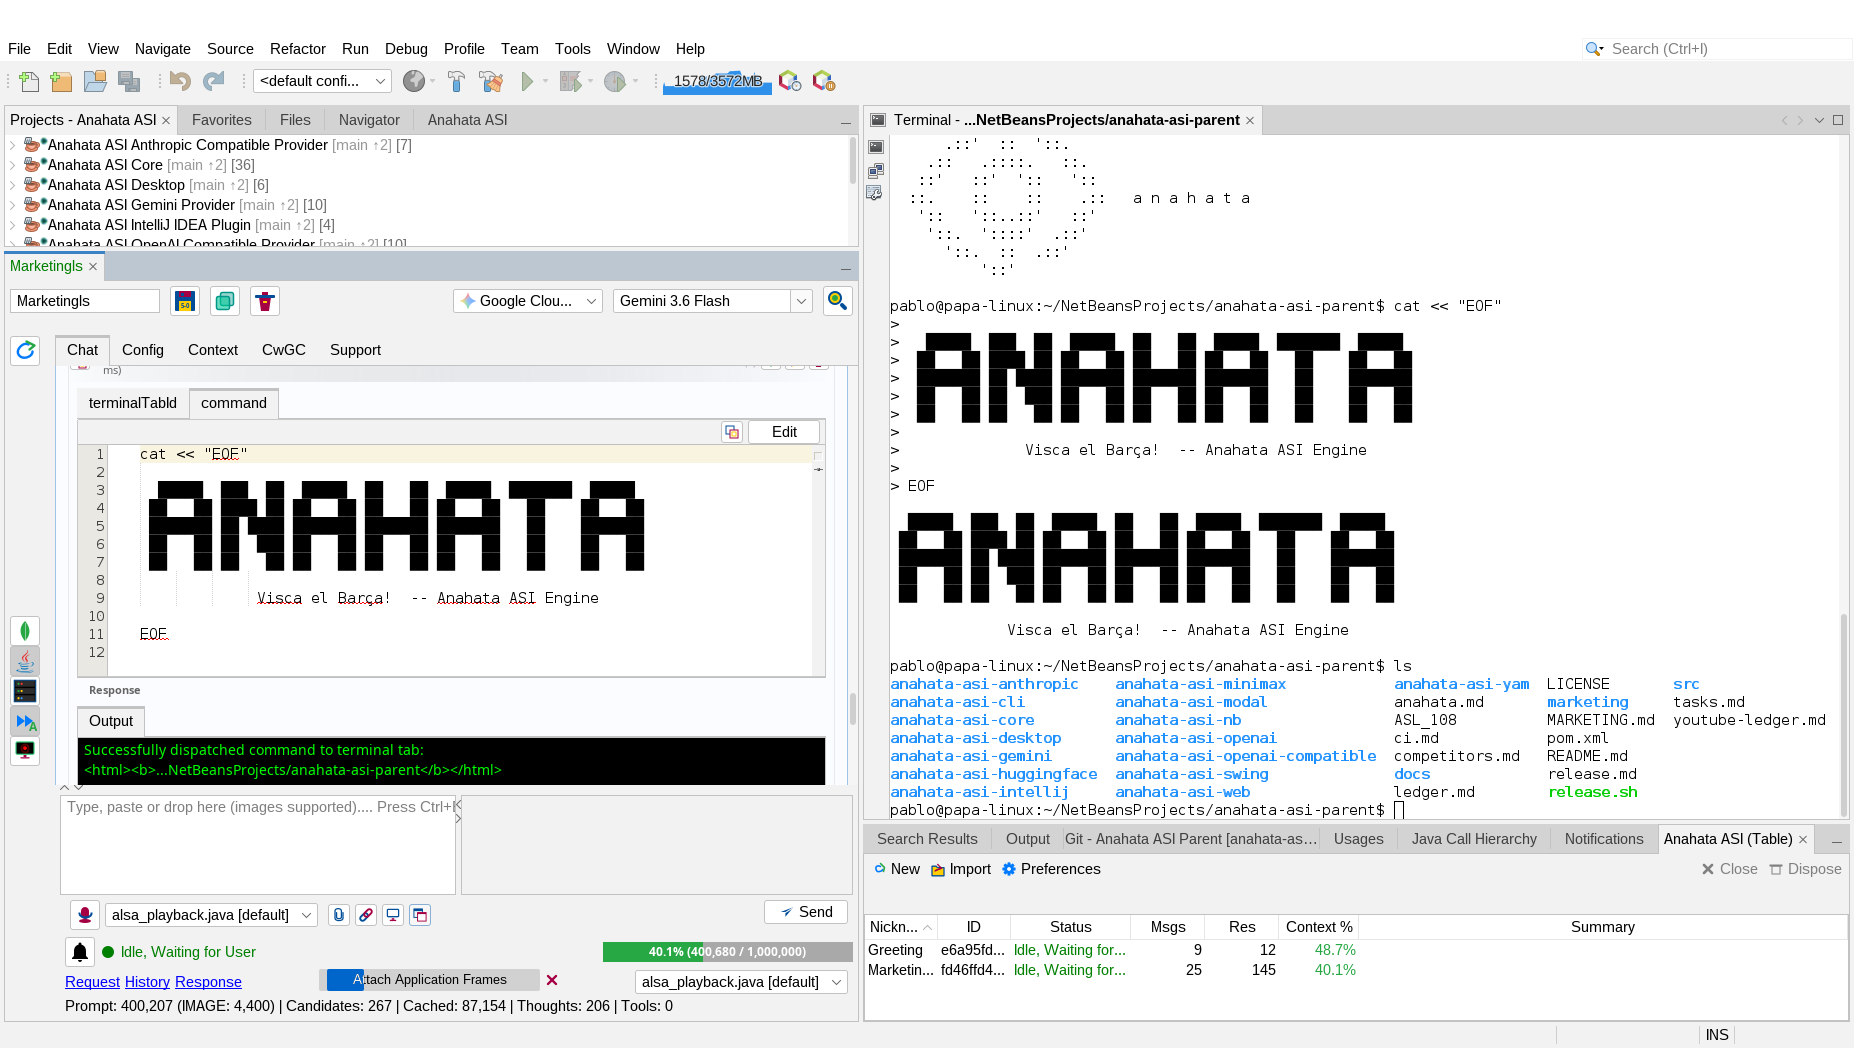Image resolution: width=1854 pixels, height=1048 pixels.
Task: Click the save session floppy icon
Action: 185,301
